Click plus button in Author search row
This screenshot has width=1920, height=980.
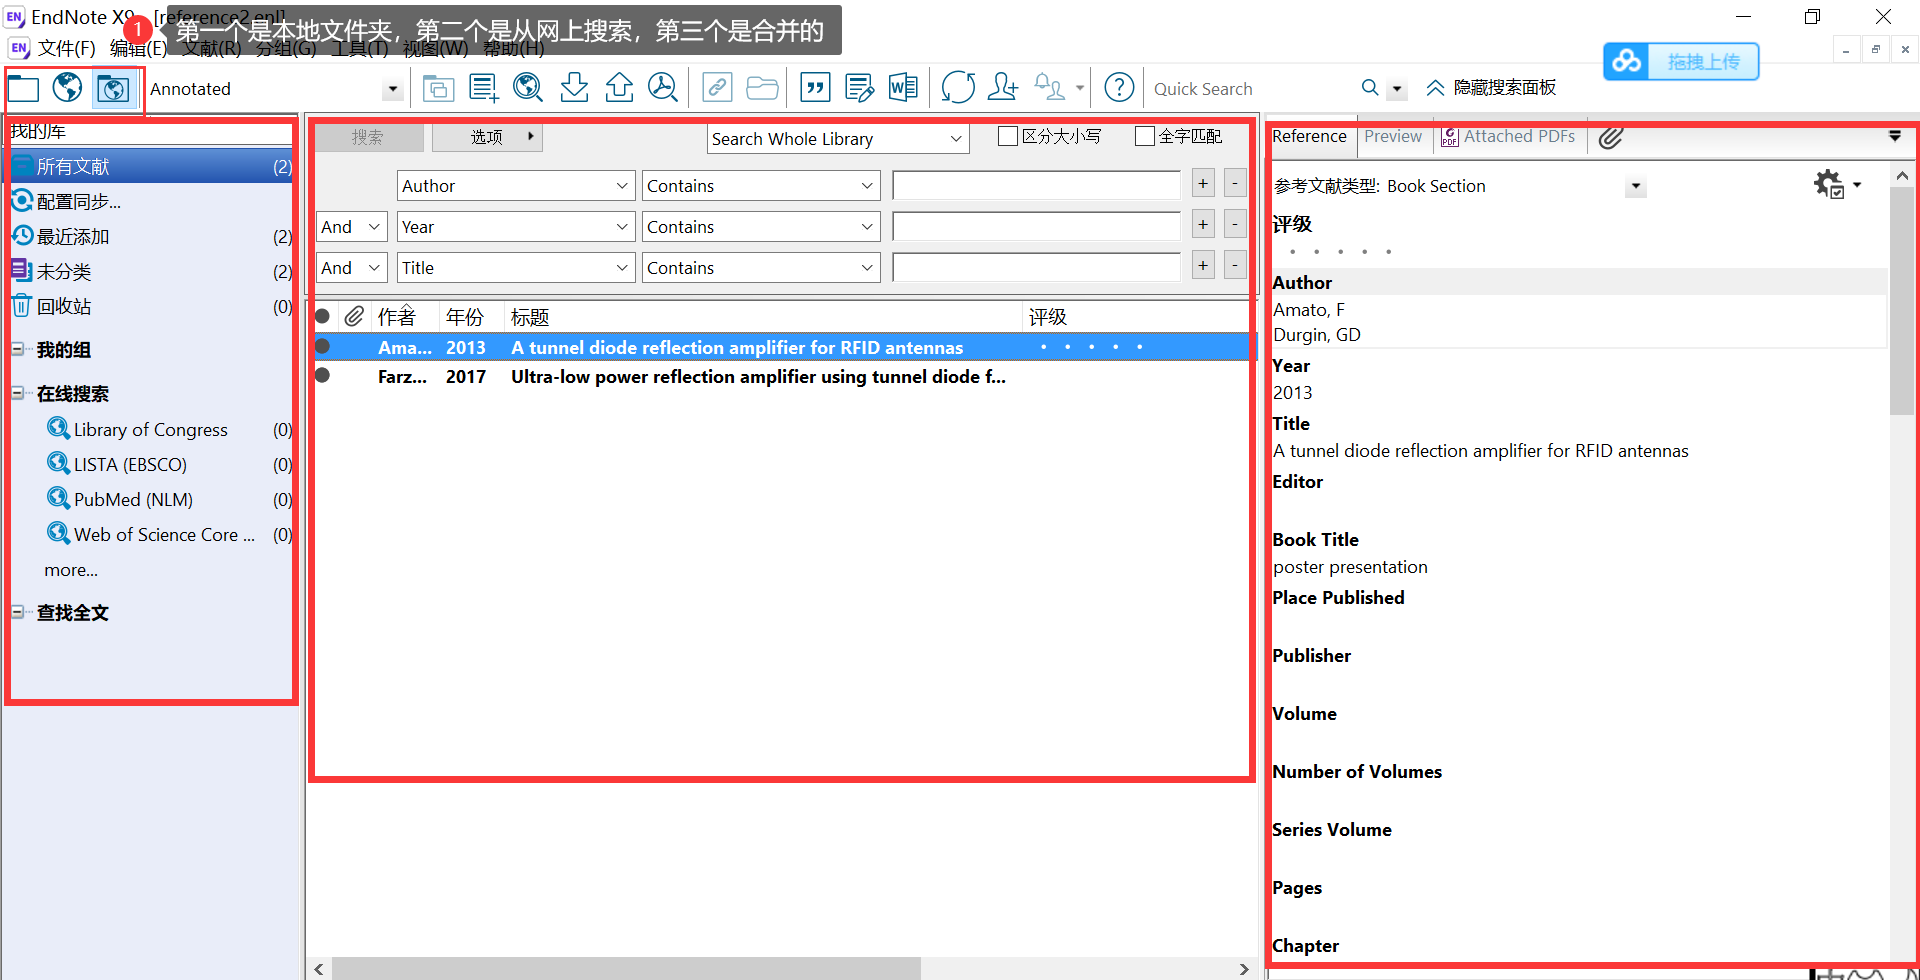(1203, 184)
